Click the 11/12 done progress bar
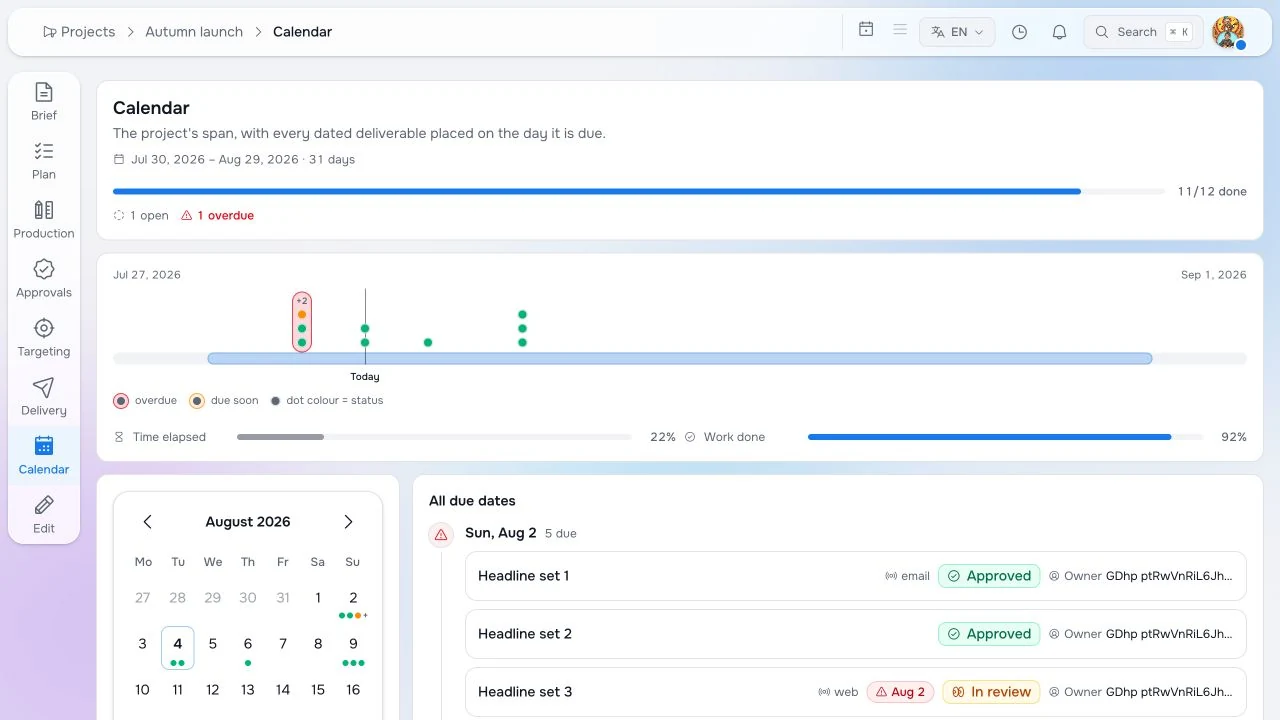The height and width of the screenshot is (720, 1280). pyautogui.click(x=639, y=191)
